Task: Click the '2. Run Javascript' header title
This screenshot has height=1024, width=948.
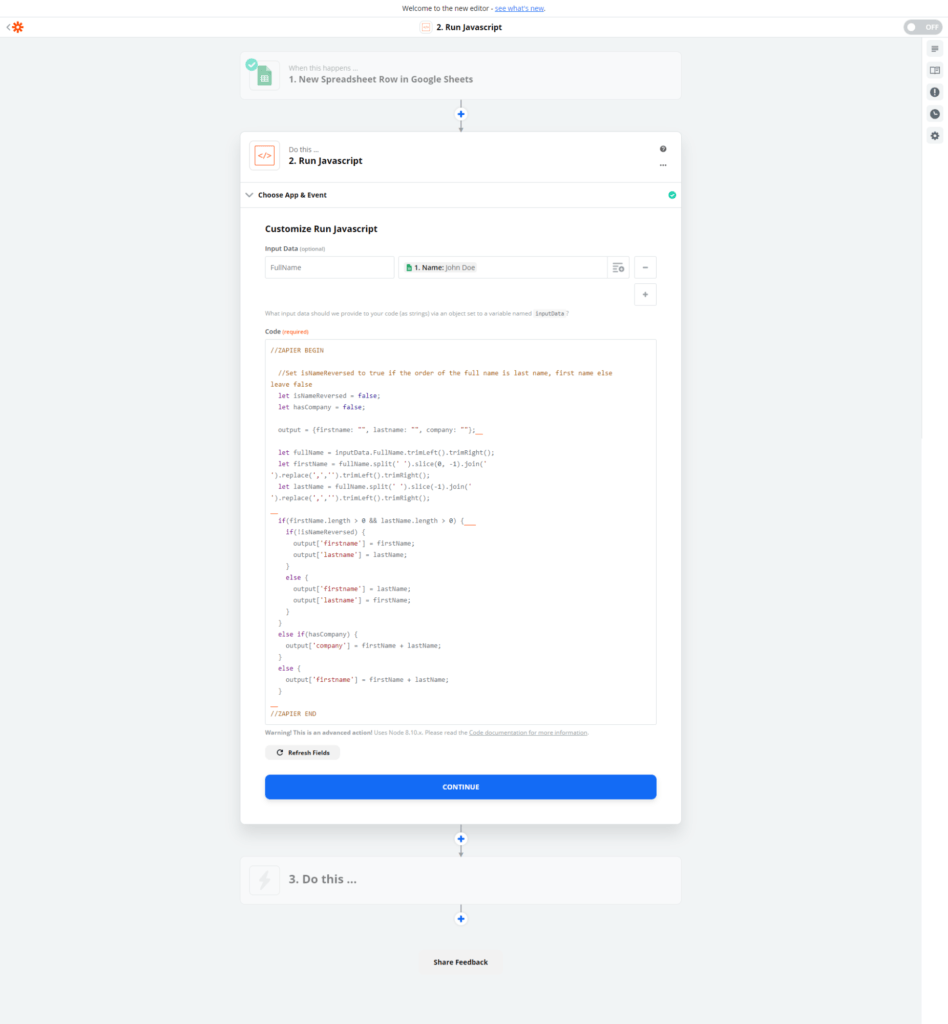Action: point(469,27)
